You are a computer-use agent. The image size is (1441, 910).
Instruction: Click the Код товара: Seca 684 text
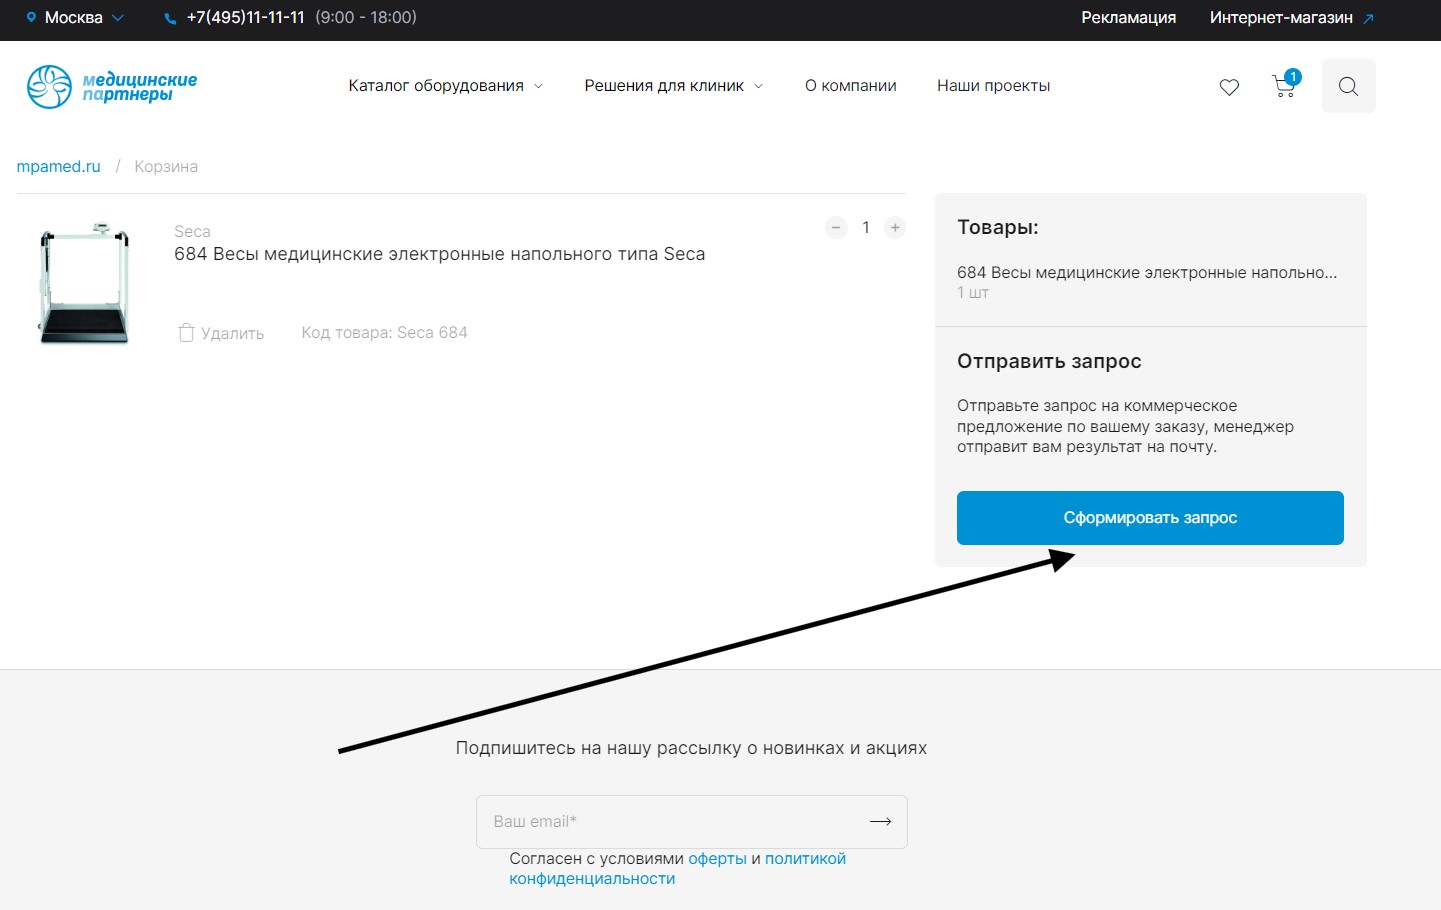point(384,332)
